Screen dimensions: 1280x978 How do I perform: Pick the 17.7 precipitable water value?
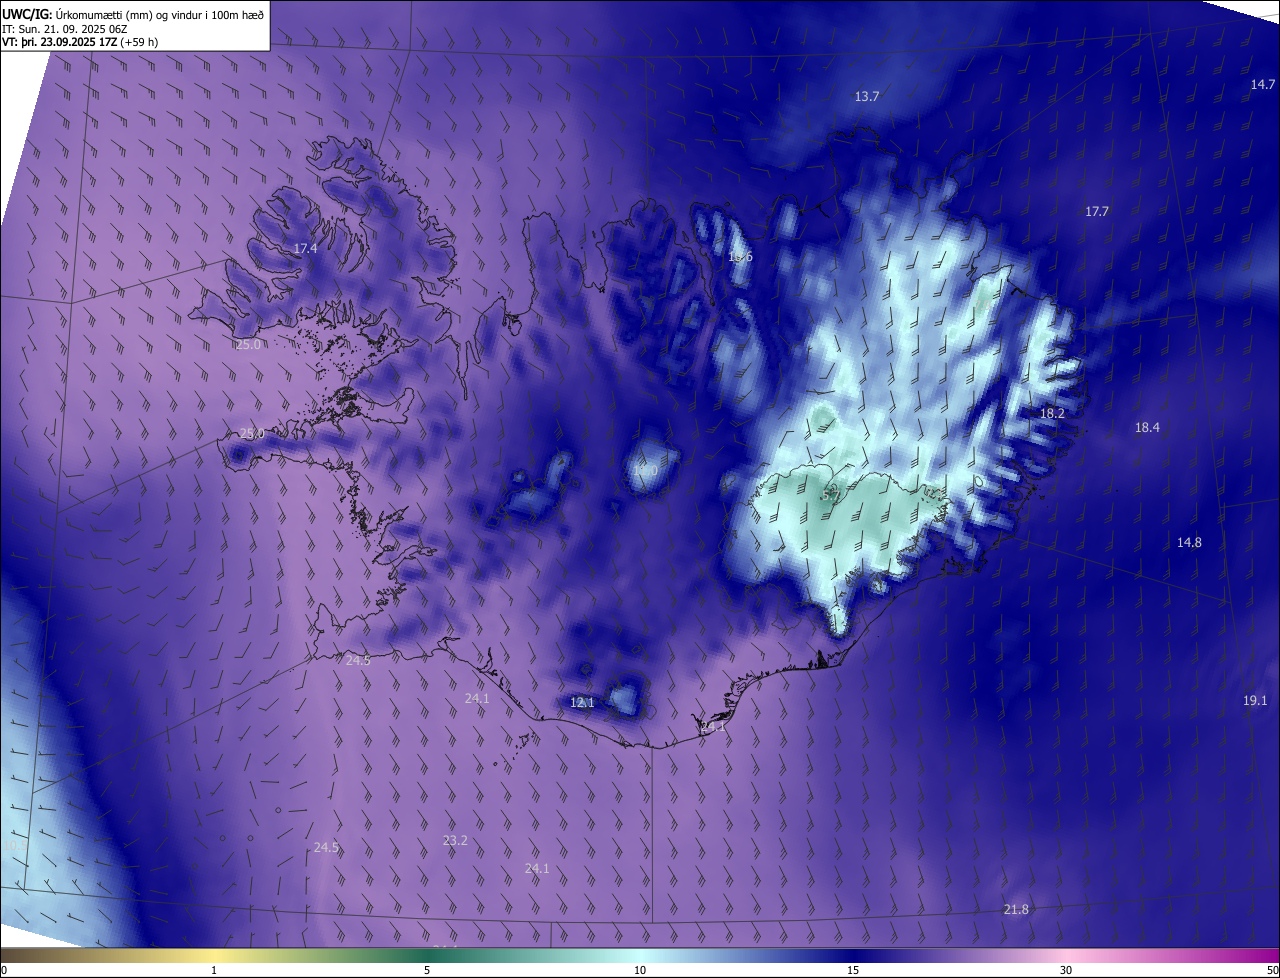pyautogui.click(x=1097, y=211)
